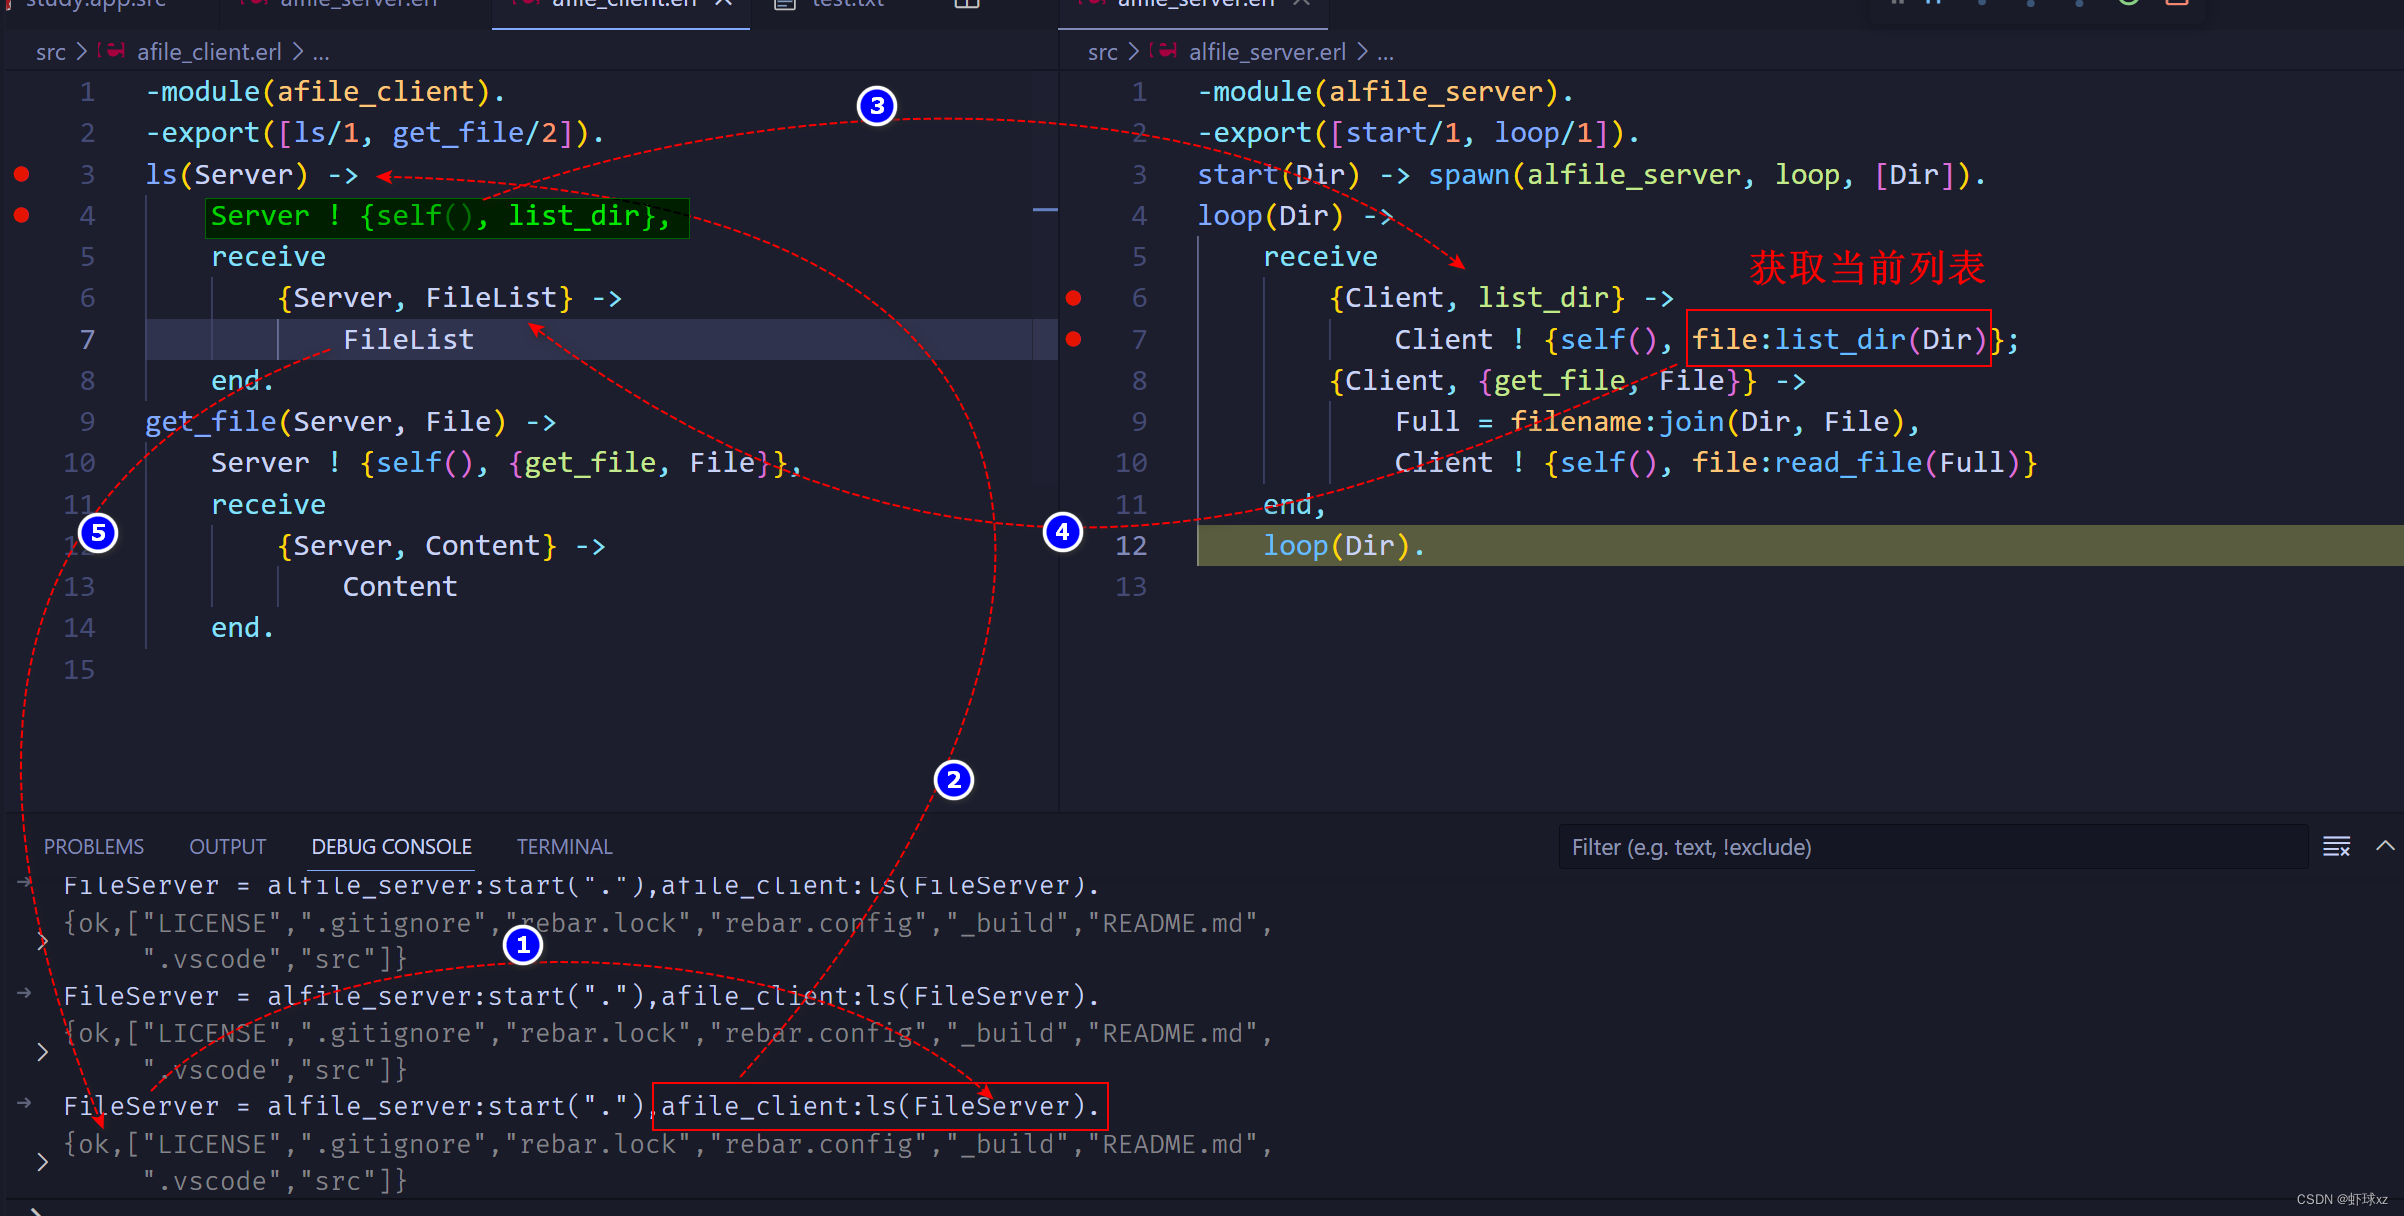Open 'alfile_server.erl' breadcrumb dropdown
This screenshot has width=2404, height=1216.
pos(1267,52)
